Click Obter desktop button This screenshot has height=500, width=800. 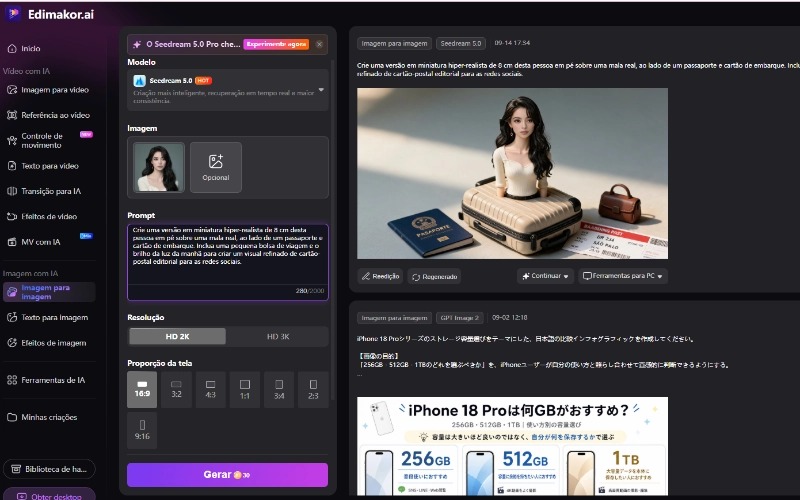coord(49,496)
